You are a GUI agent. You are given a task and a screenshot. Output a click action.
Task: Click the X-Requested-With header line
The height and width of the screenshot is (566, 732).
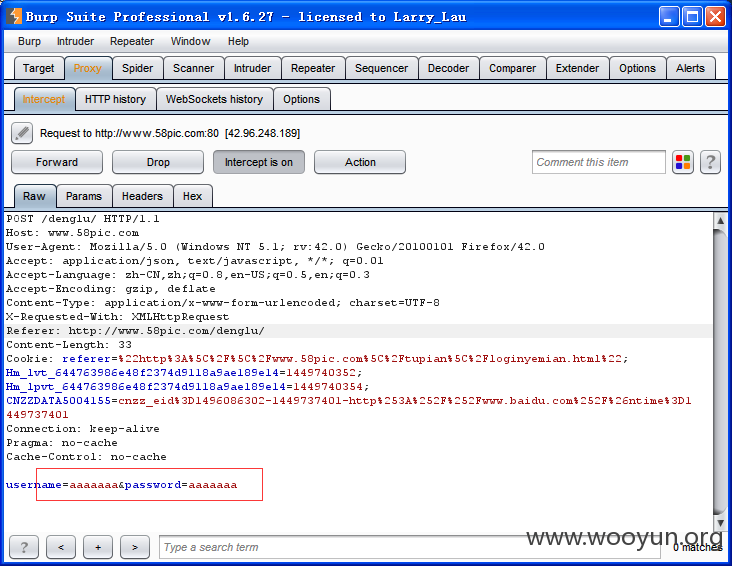point(117,317)
